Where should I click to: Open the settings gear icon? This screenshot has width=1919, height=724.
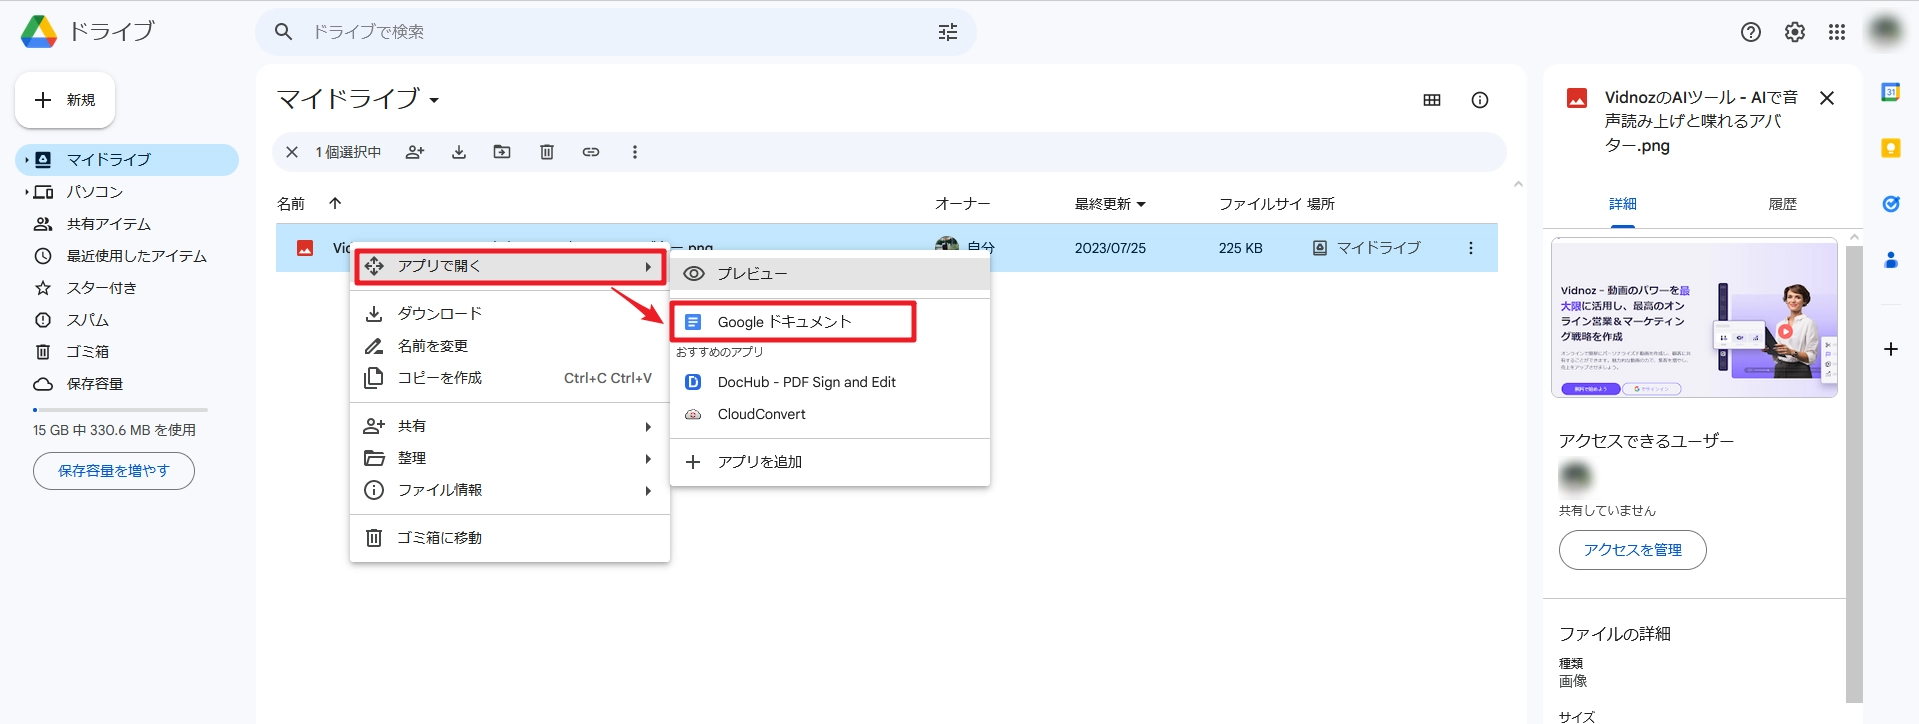coord(1795,32)
